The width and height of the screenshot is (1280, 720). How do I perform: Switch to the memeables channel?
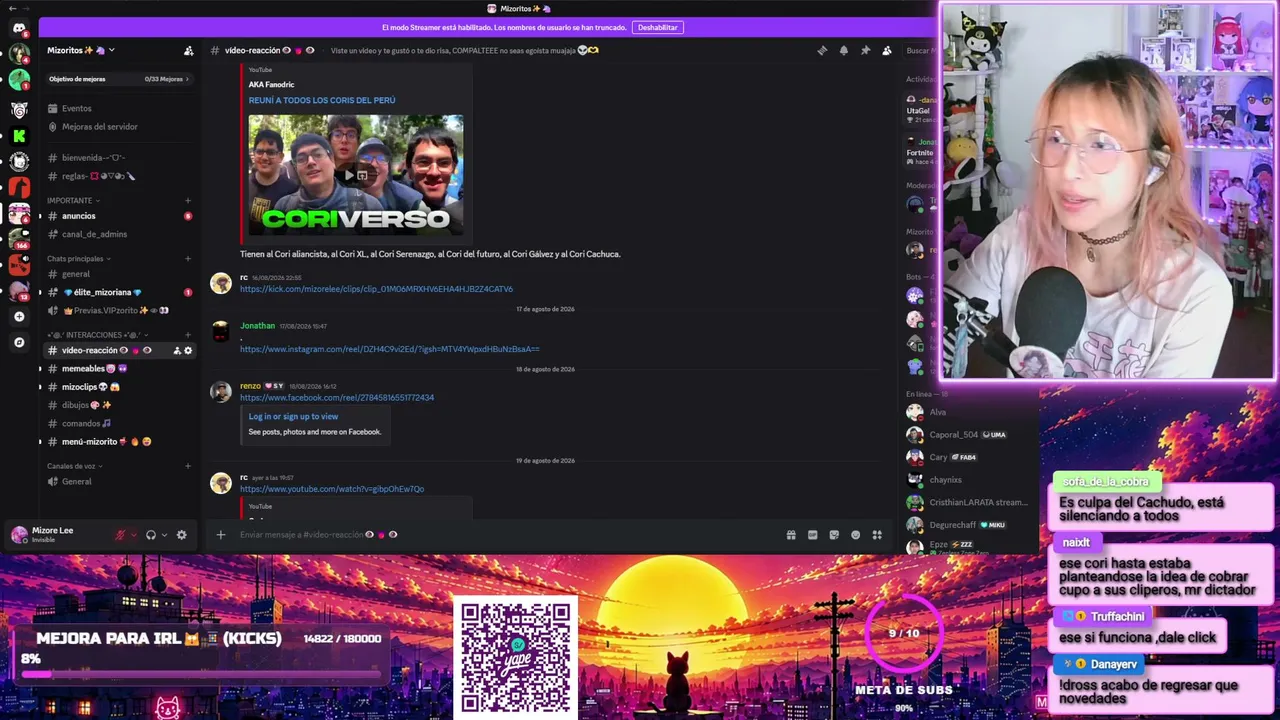(x=118, y=369)
